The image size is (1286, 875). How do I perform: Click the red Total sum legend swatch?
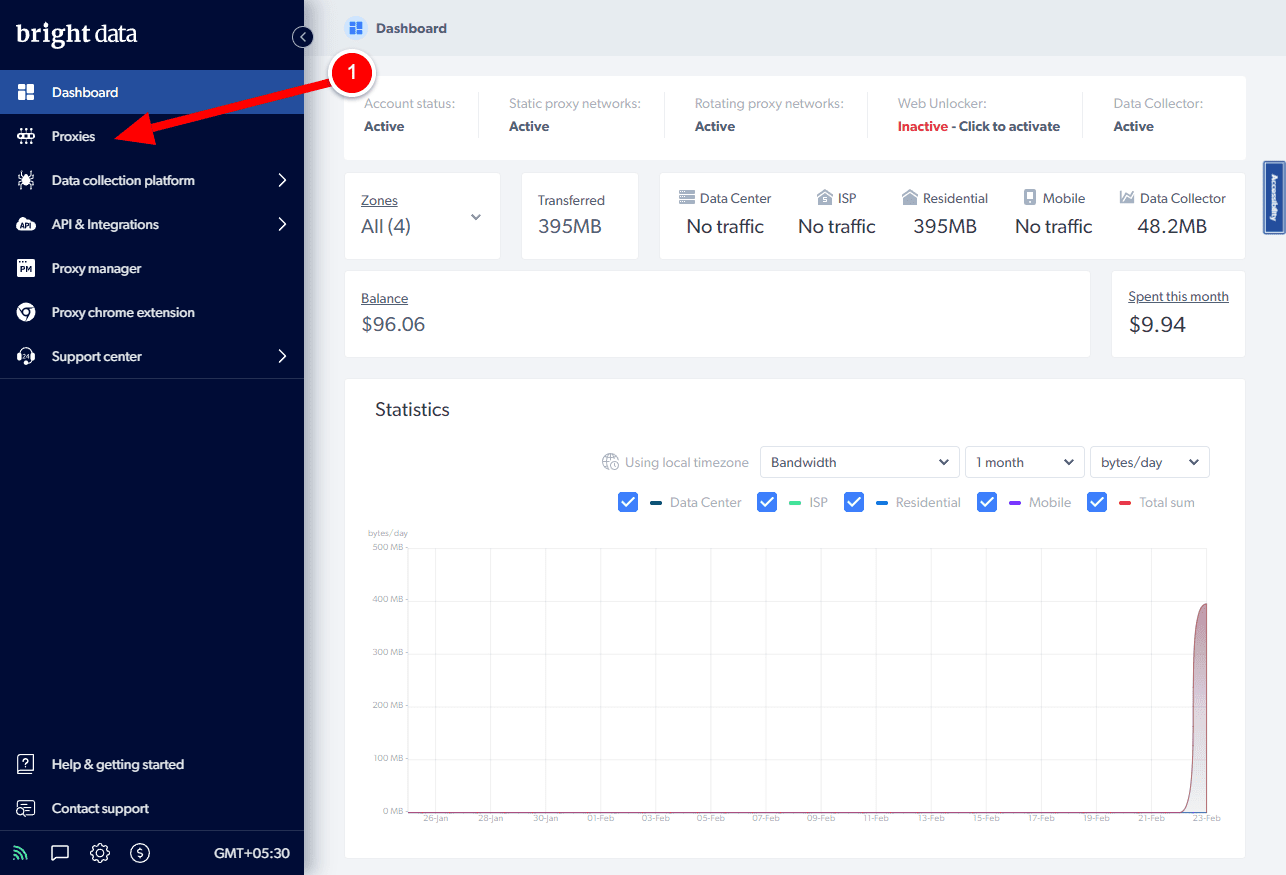(1125, 503)
